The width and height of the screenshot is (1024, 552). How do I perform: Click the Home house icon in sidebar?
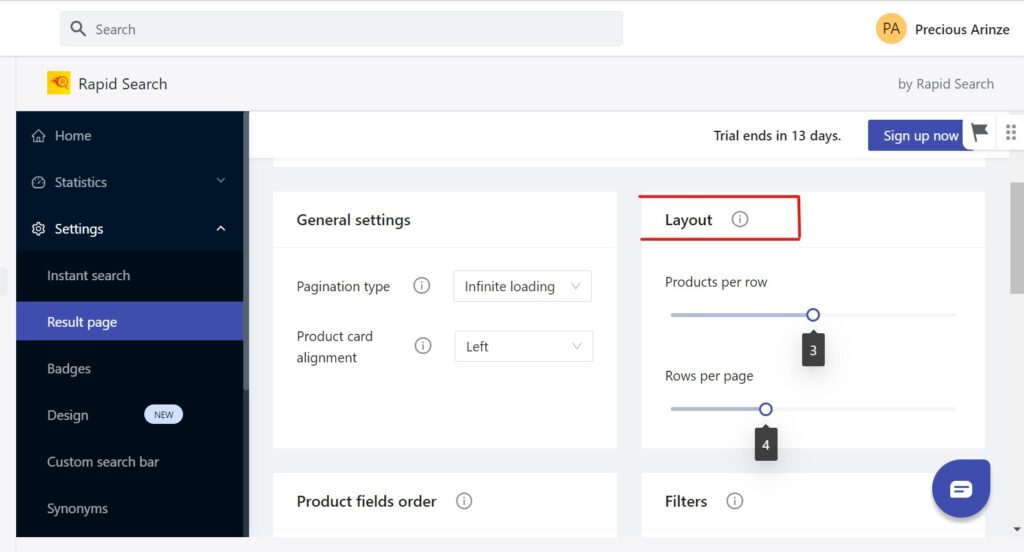tap(39, 136)
